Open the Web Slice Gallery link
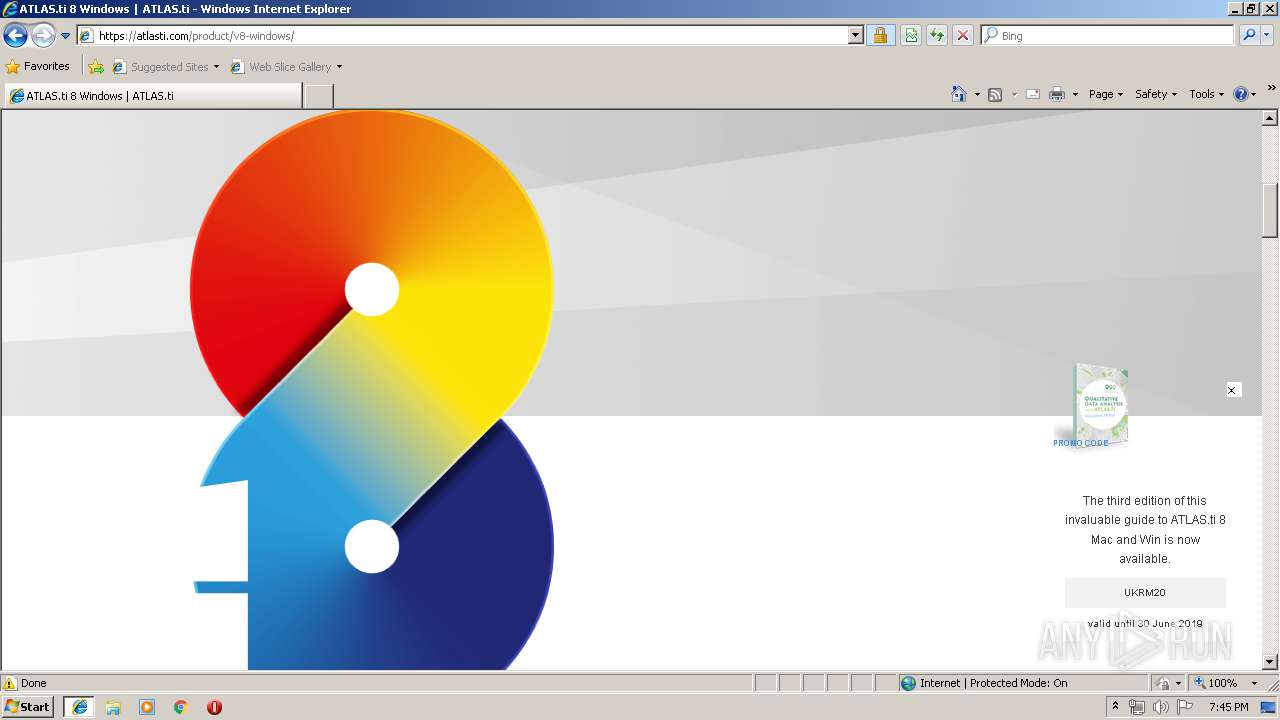 click(x=287, y=67)
